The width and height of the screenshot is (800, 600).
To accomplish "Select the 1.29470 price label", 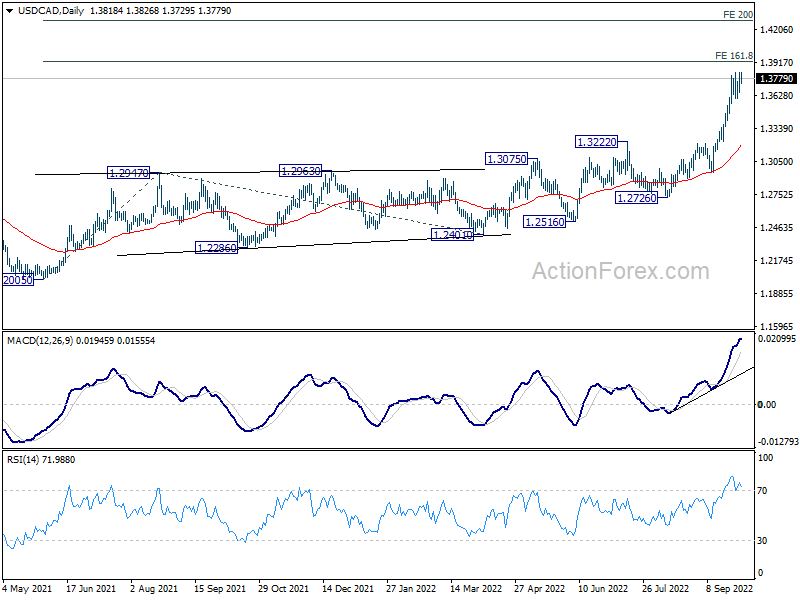I will (129, 173).
